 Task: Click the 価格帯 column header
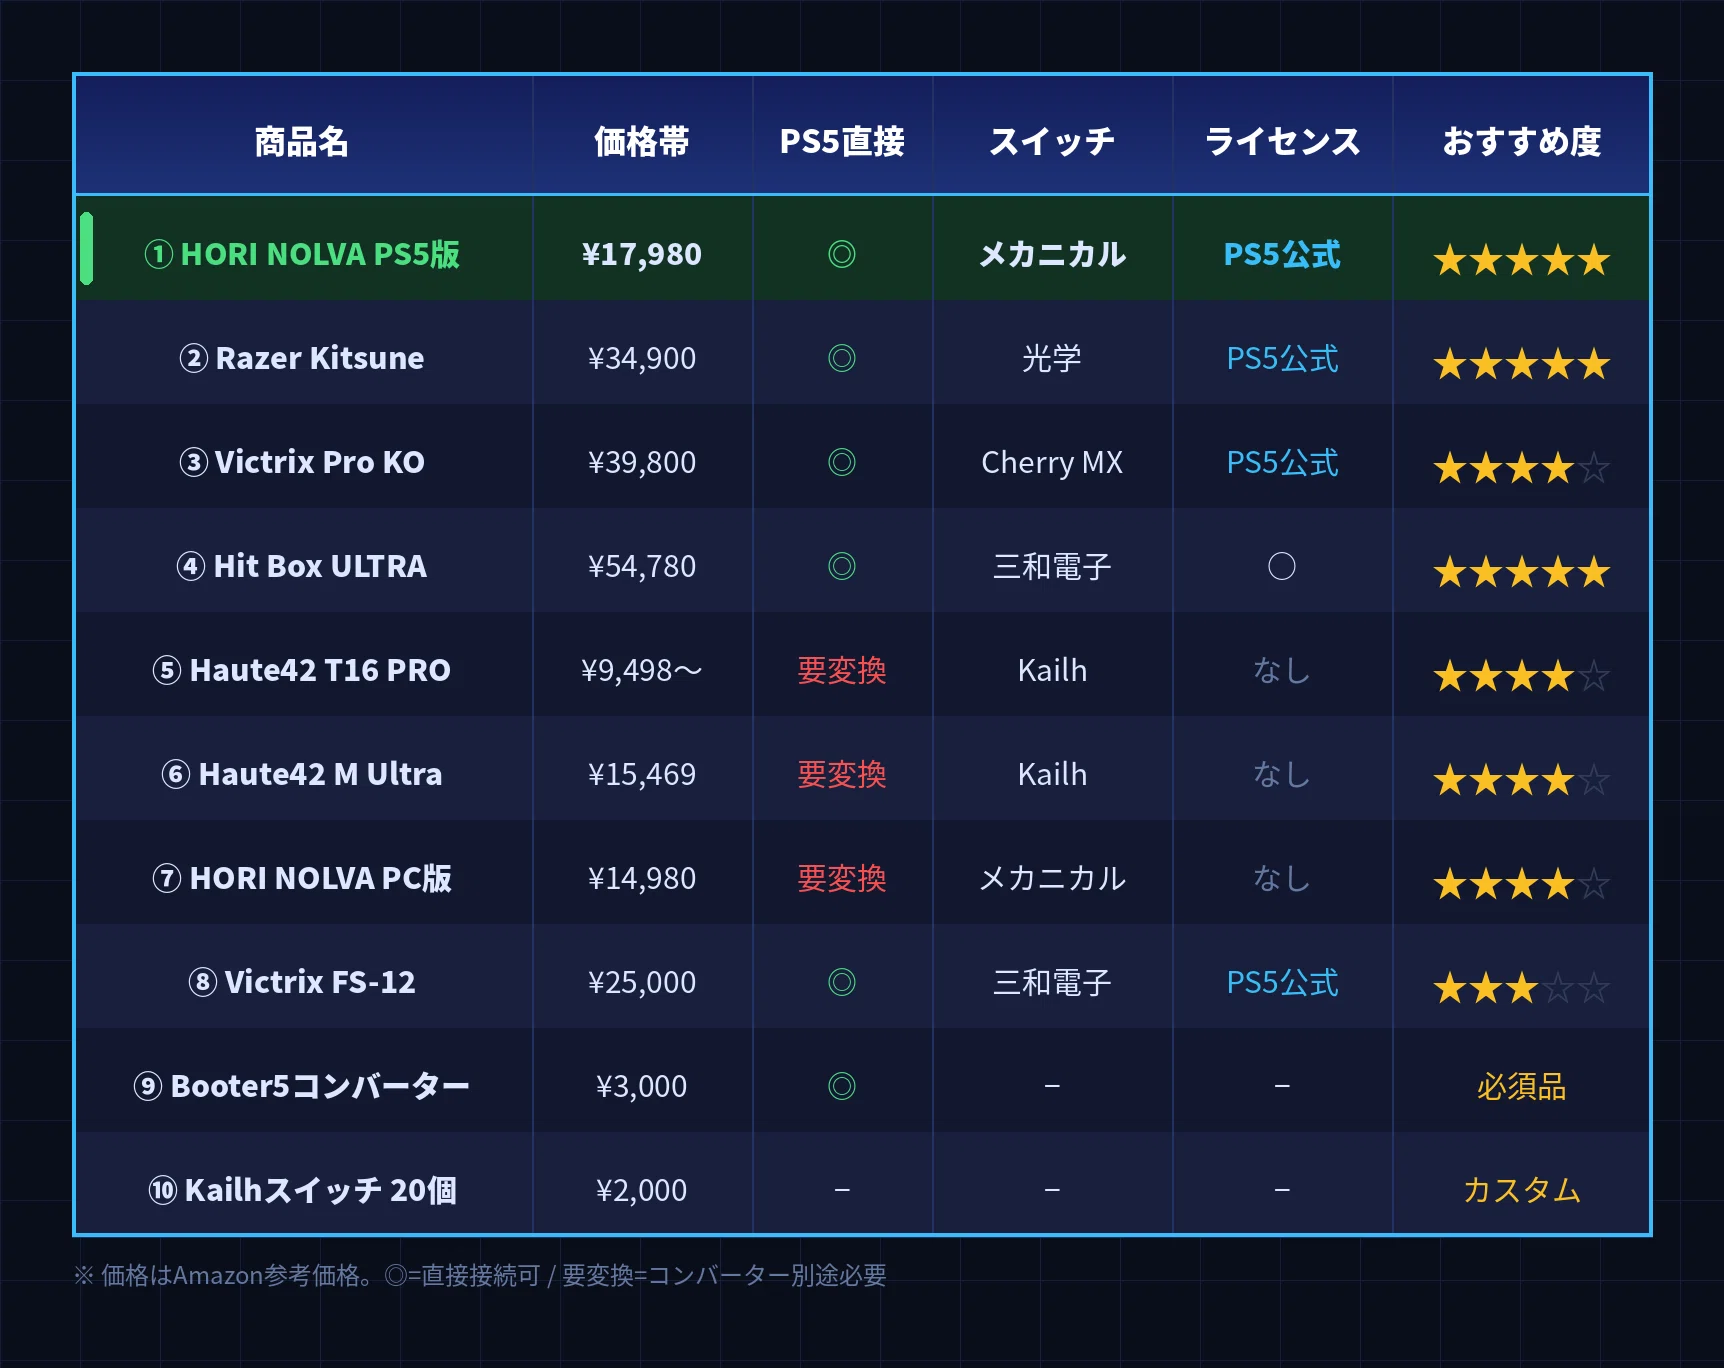point(641,142)
